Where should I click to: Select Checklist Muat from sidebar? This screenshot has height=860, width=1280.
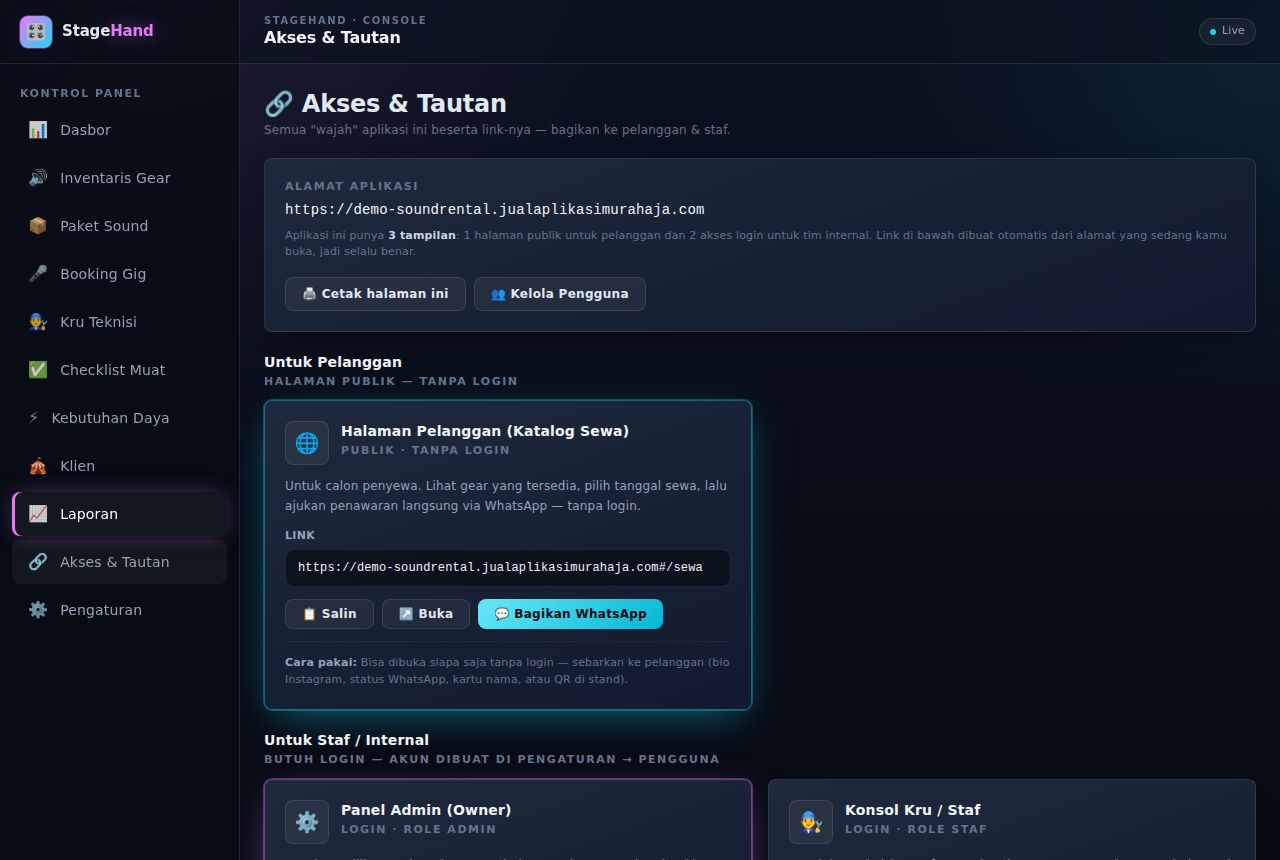(x=120, y=370)
